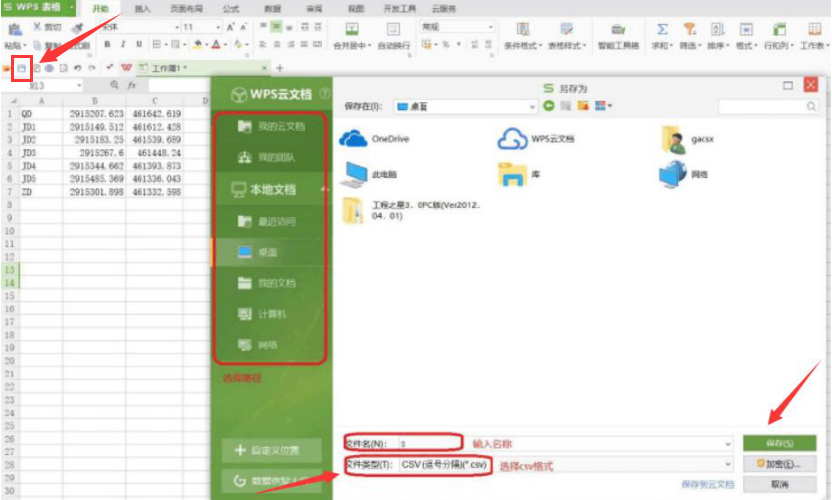The image size is (832, 500).
Task: Click the Undo arrow icon
Action: pyautogui.click(x=77, y=68)
